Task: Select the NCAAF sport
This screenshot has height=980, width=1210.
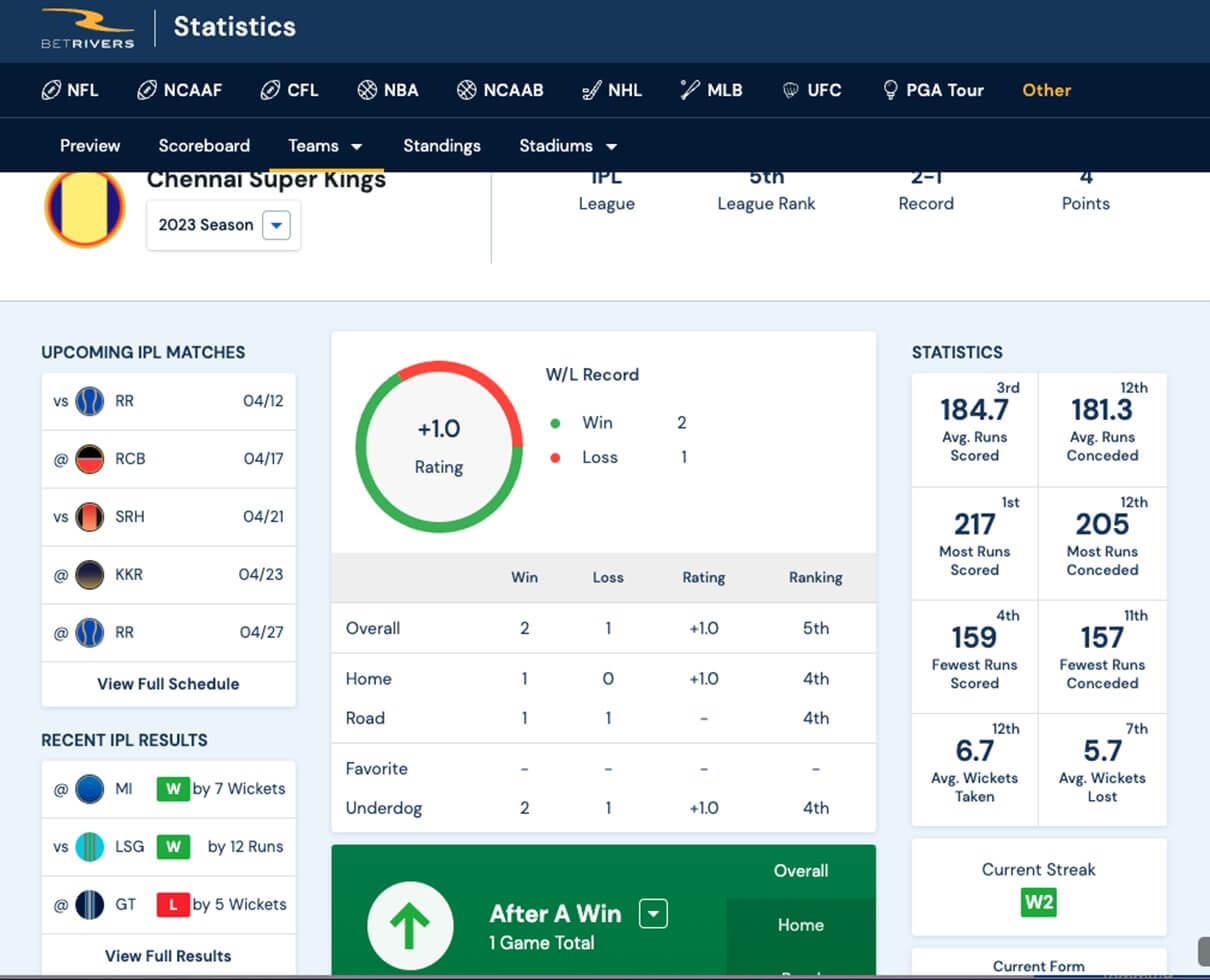Action: [180, 90]
